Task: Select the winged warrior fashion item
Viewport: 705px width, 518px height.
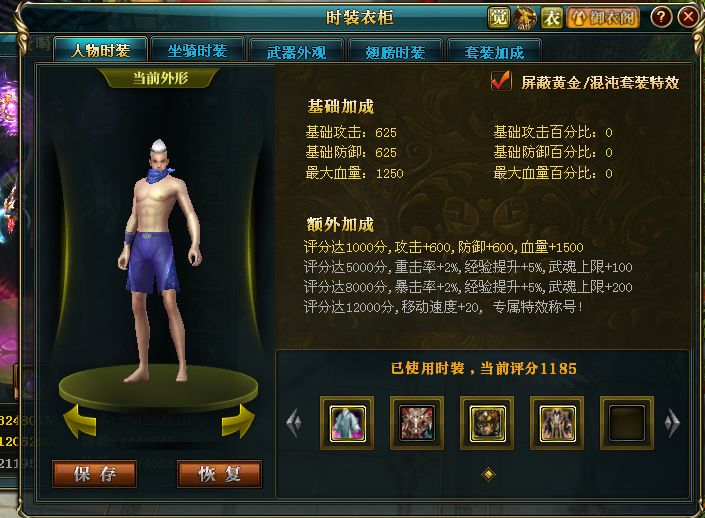Action: (557, 423)
